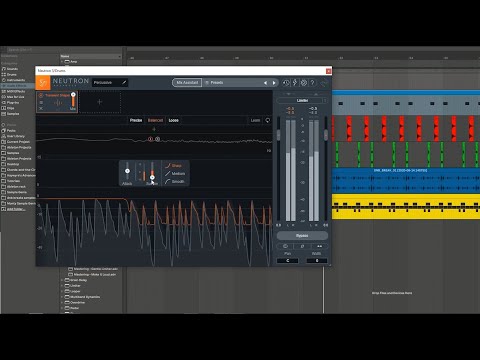Add a new module with plus slot
The height and width of the screenshot is (360, 480).
pos(100,102)
